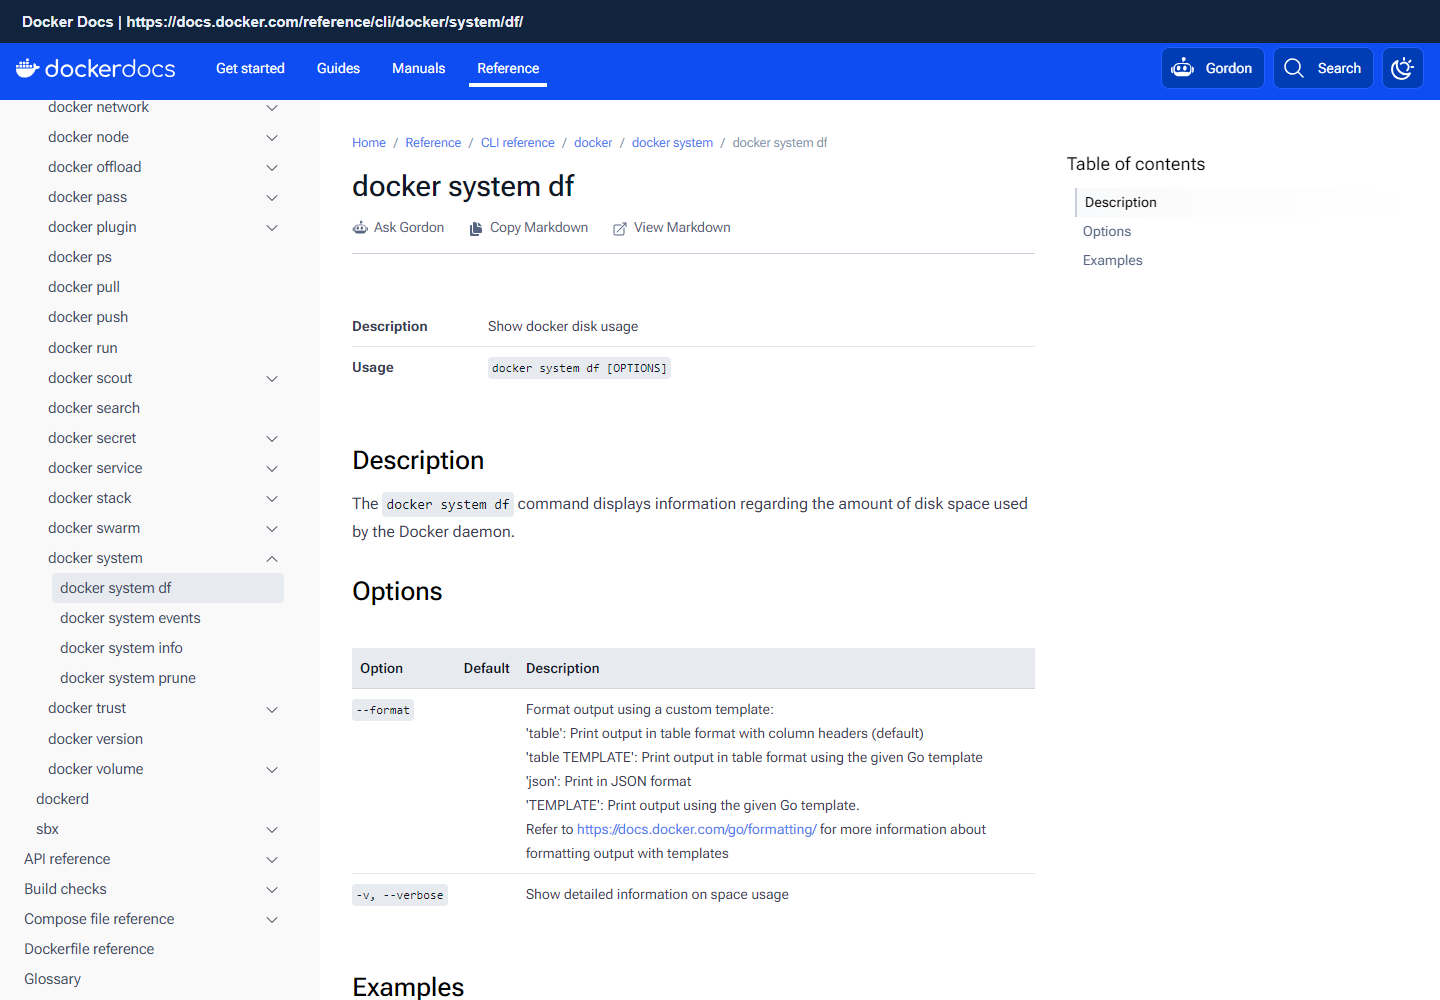This screenshot has width=1440, height=1000.
Task: Open docker system info sidebar item
Action: pyautogui.click(x=121, y=648)
